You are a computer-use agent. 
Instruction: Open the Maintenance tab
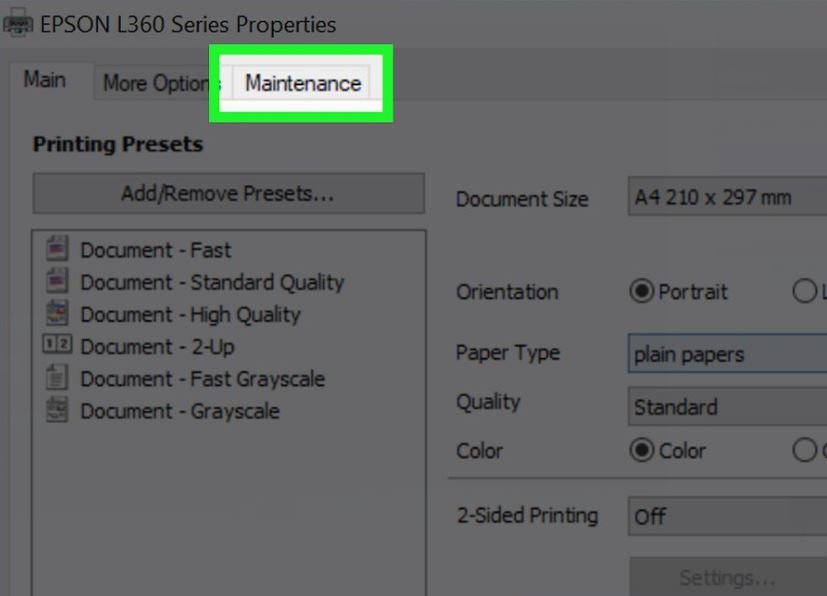point(303,83)
